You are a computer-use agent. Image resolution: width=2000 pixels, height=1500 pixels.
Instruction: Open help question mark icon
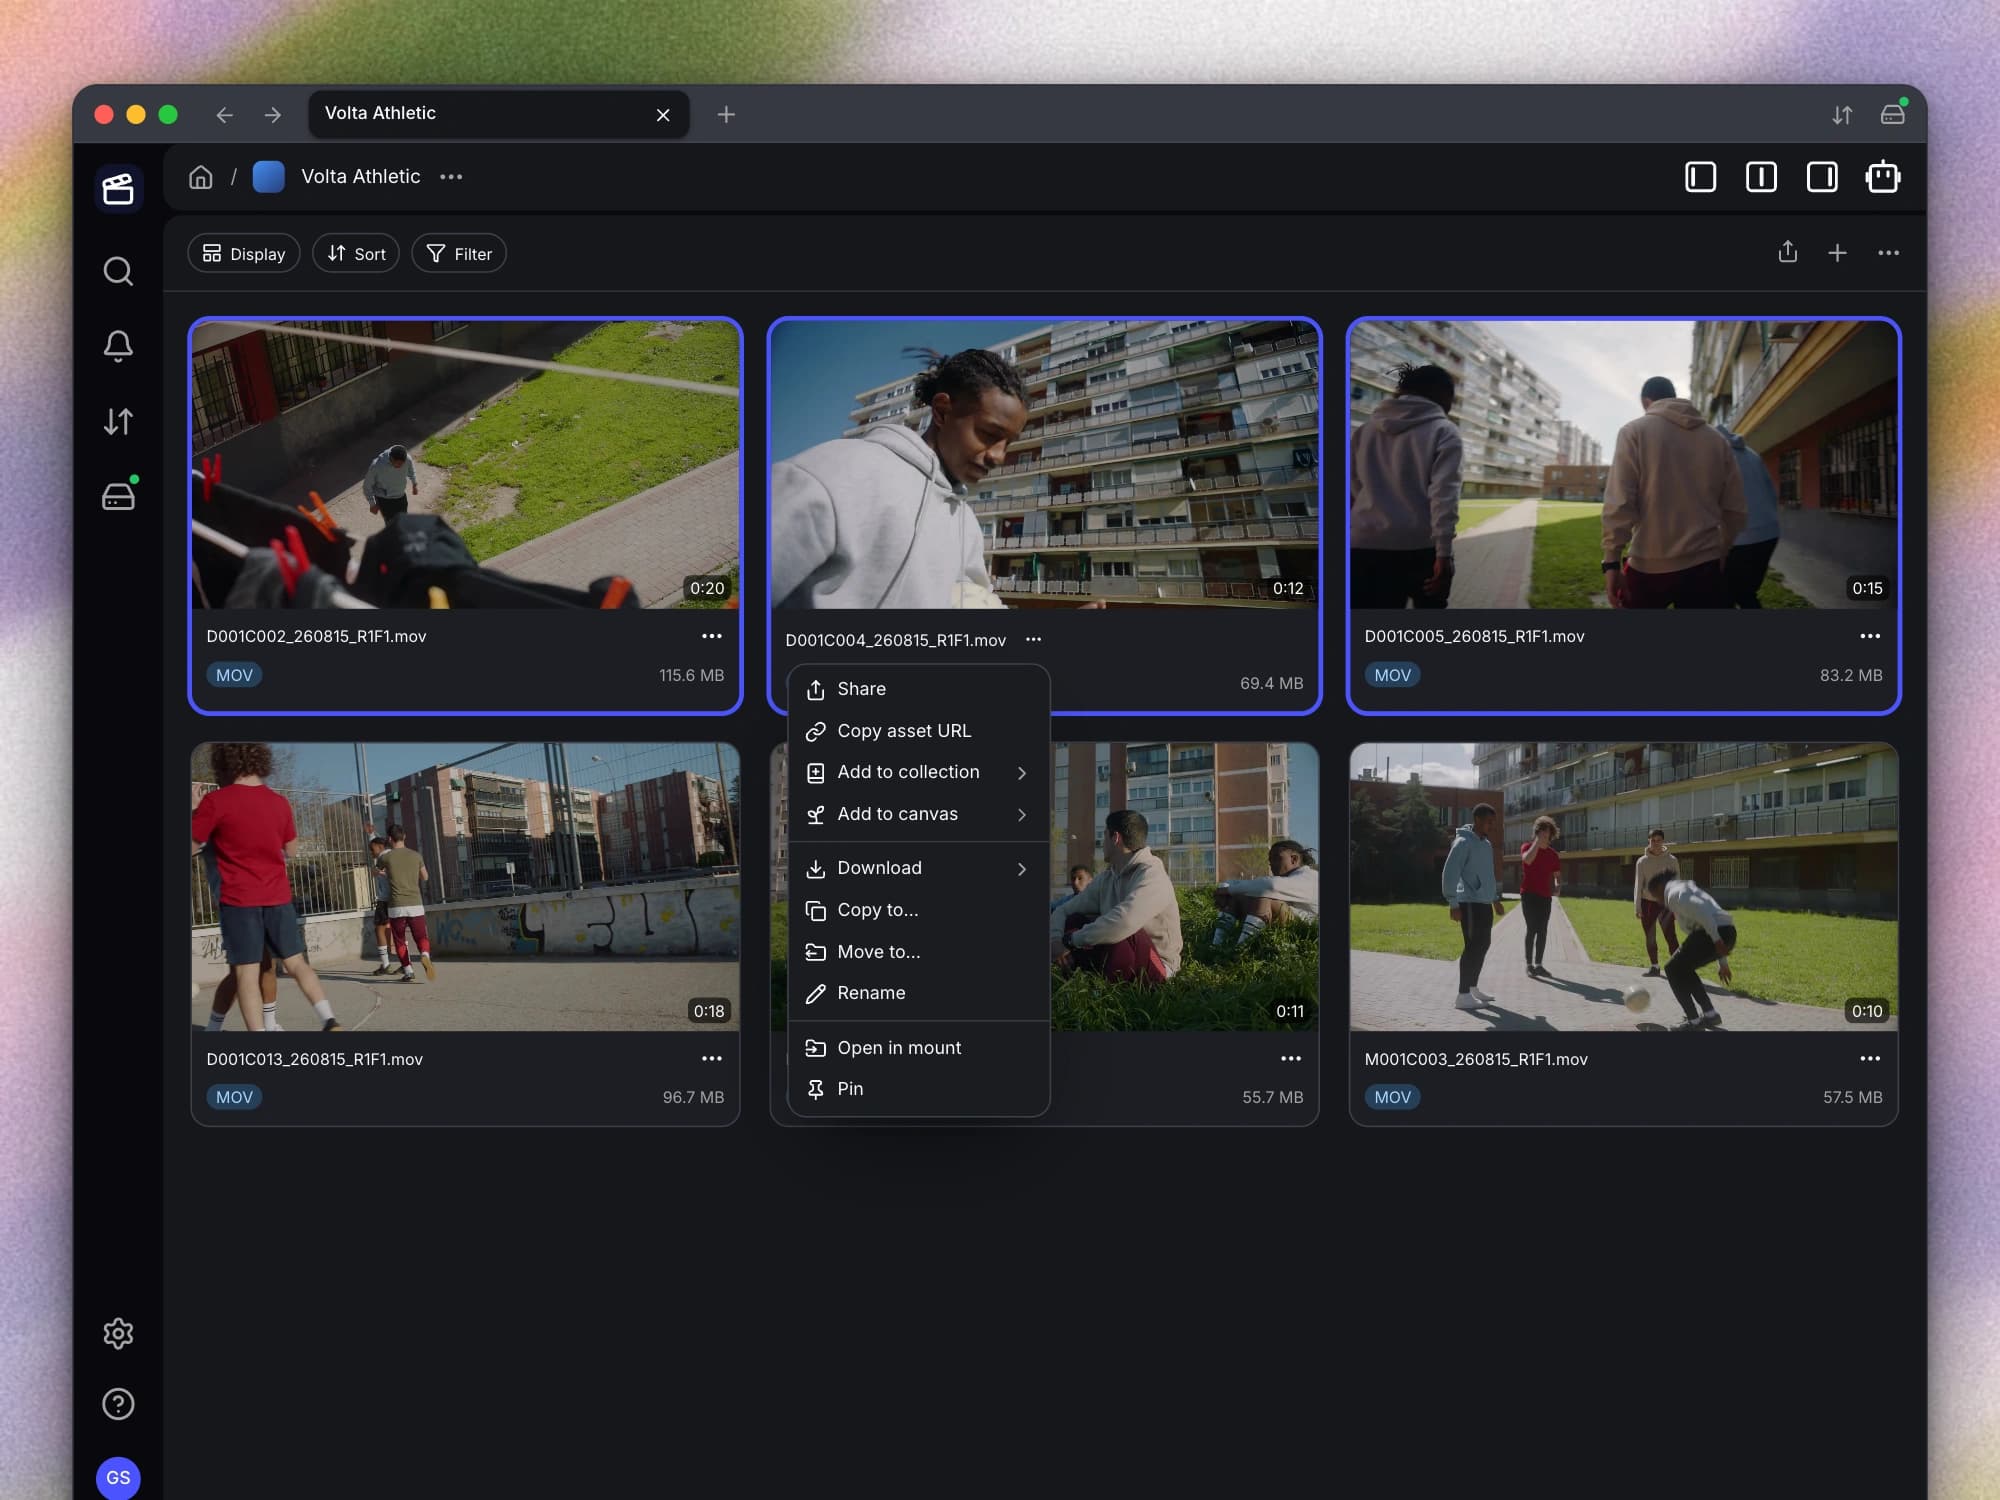click(118, 1404)
